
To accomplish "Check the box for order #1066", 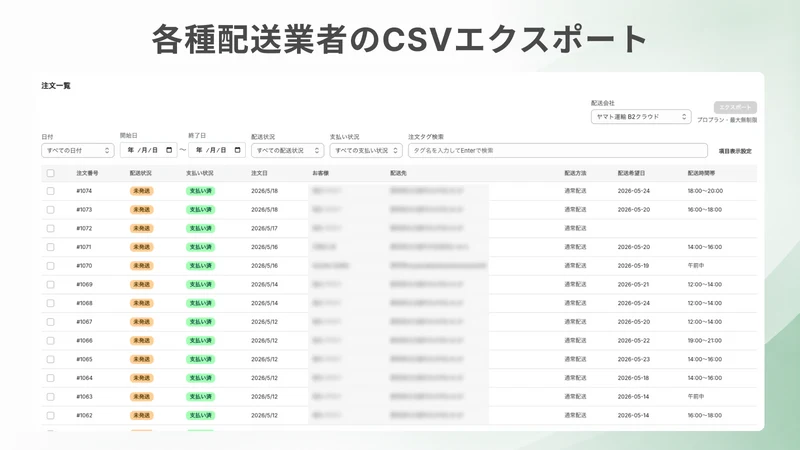I will pos(51,340).
